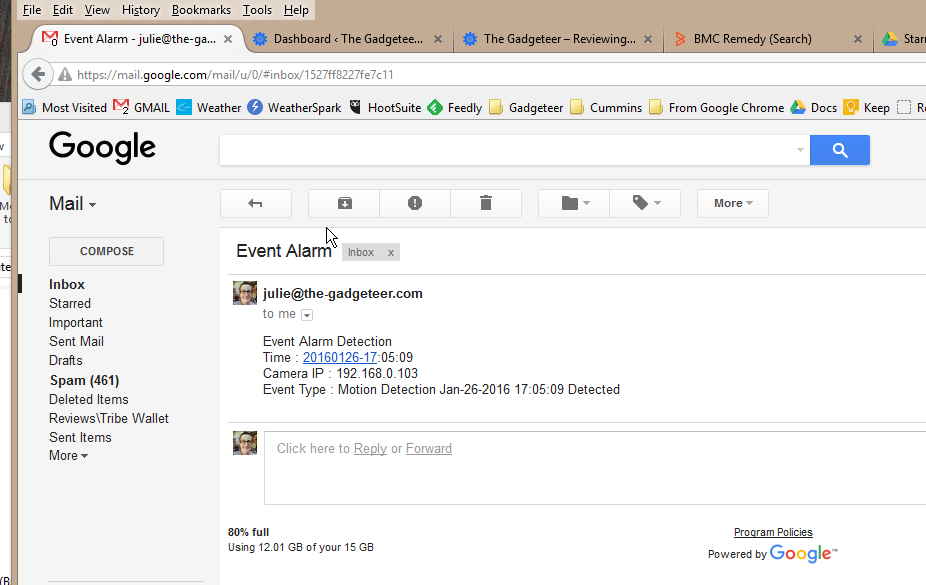
Task: Expand the More actions dropdown
Action: point(732,203)
